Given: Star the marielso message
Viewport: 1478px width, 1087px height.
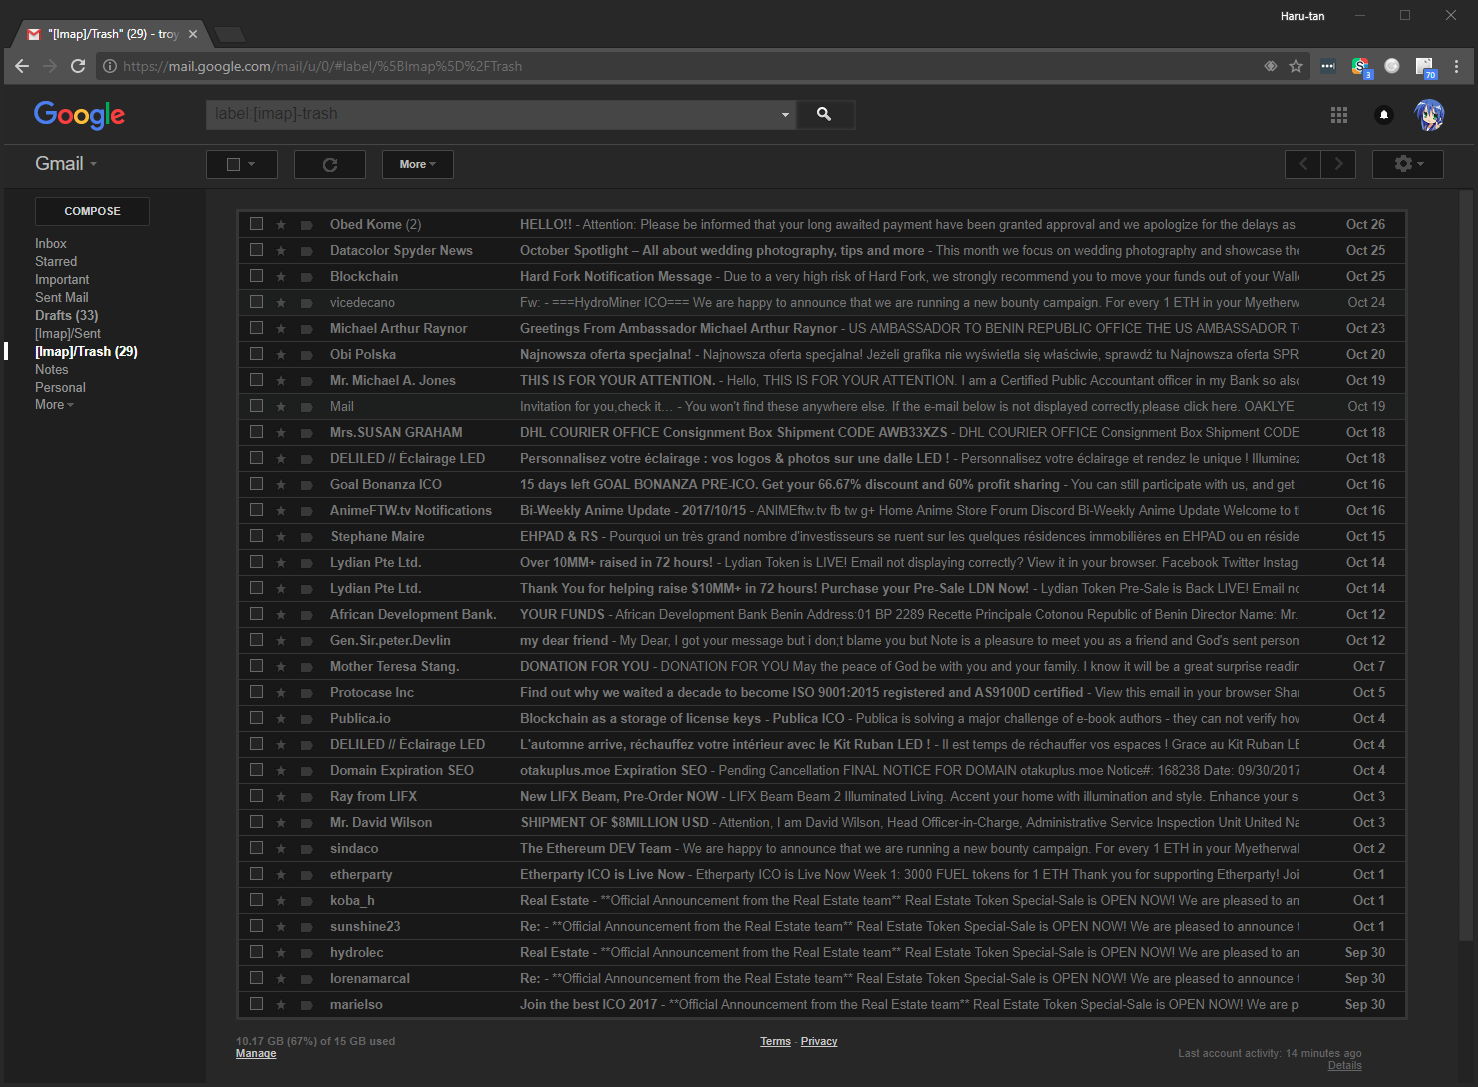Looking at the screenshot, I should click(281, 1005).
